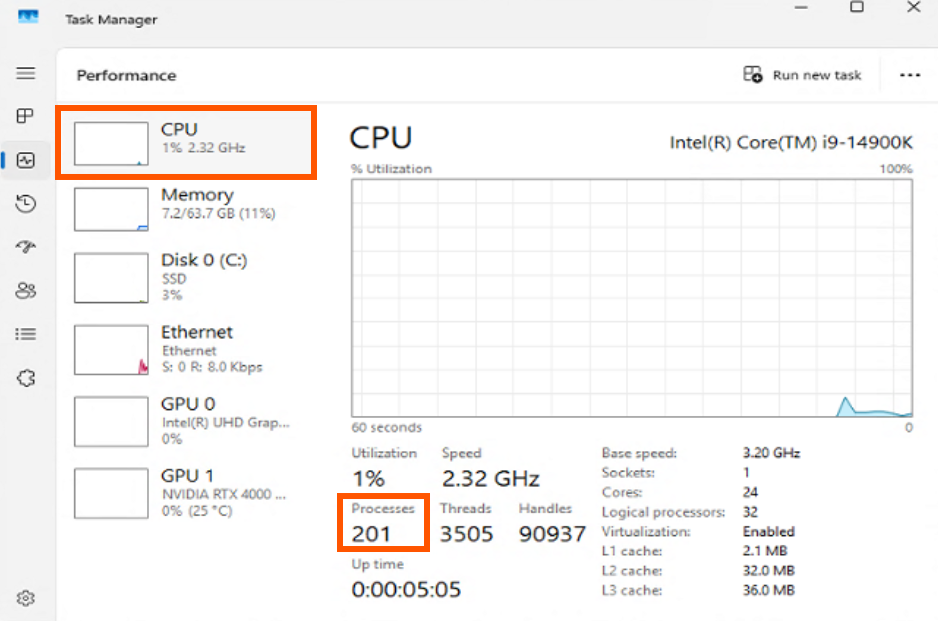Select the Memory performance item
The height and width of the screenshot is (621, 938).
(x=186, y=208)
